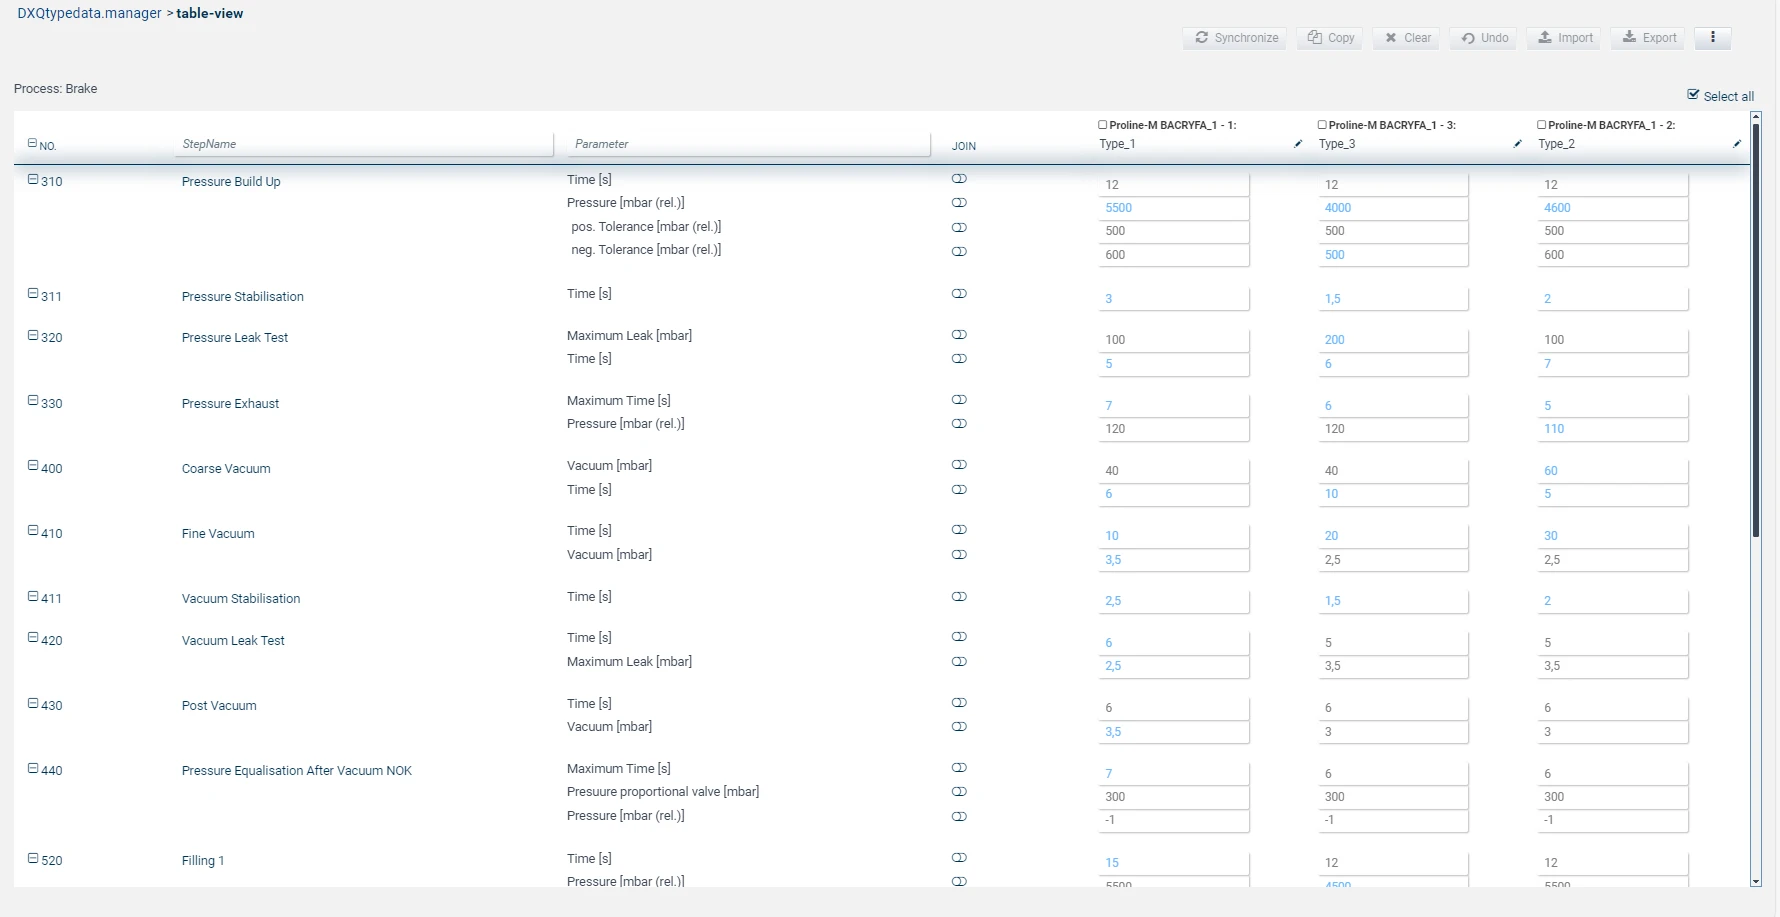The height and width of the screenshot is (917, 1780).
Task: Toggle join icon for Pressure Leak Test Time
Action: [959, 359]
